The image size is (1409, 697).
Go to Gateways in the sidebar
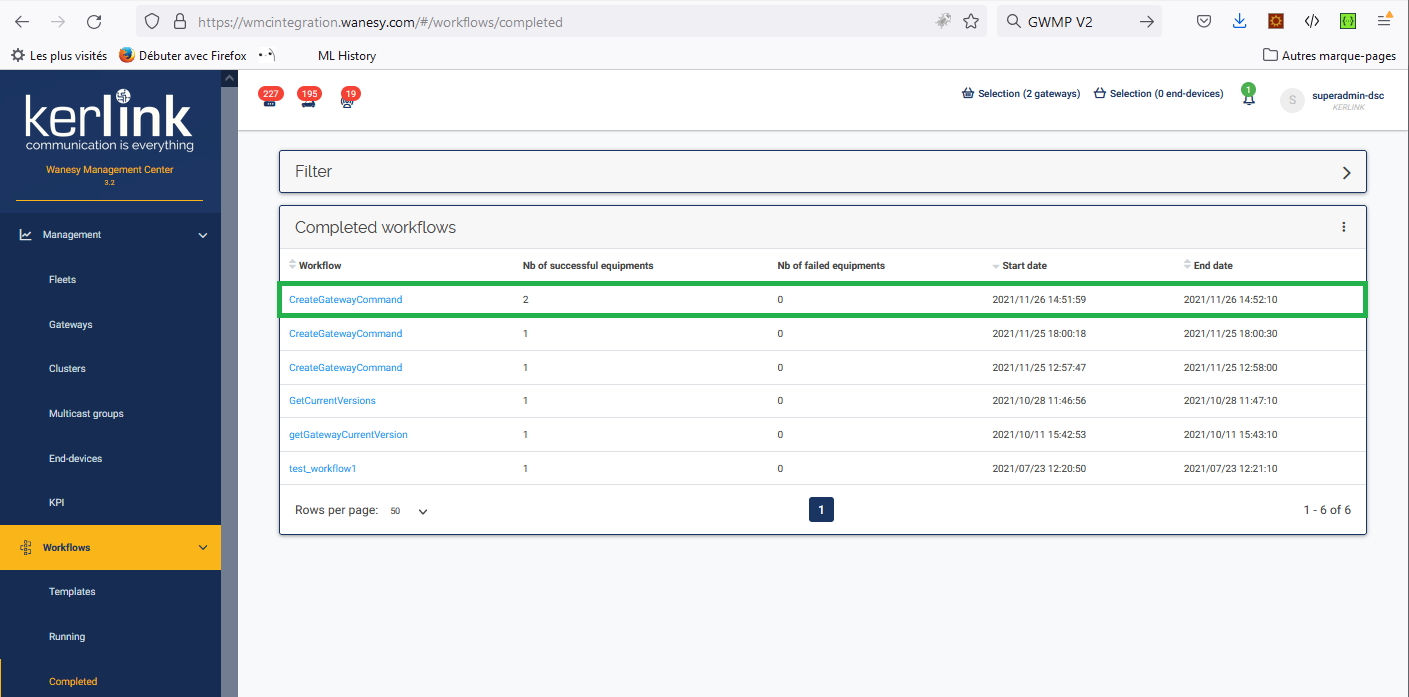(70, 325)
